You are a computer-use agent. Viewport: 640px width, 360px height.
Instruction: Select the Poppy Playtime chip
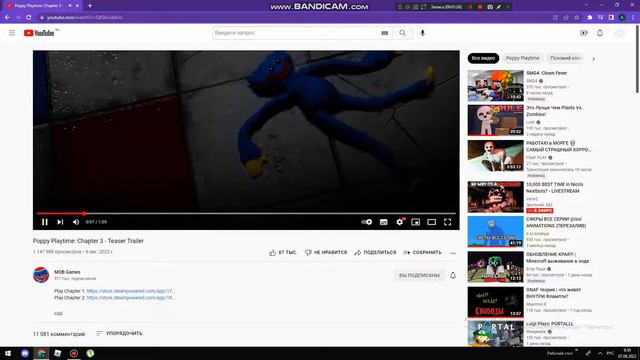coord(522,58)
